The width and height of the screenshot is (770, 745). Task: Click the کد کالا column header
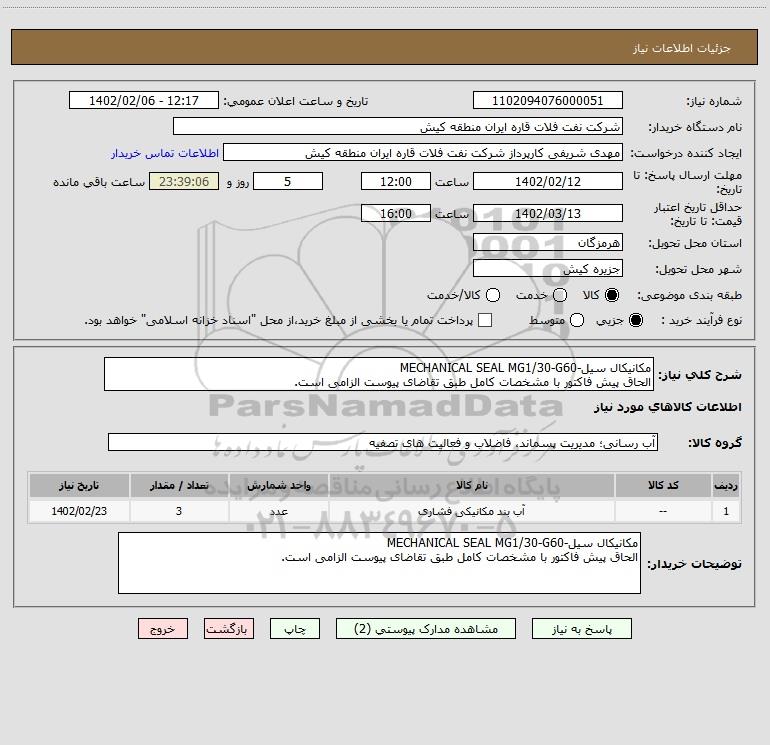point(663,485)
